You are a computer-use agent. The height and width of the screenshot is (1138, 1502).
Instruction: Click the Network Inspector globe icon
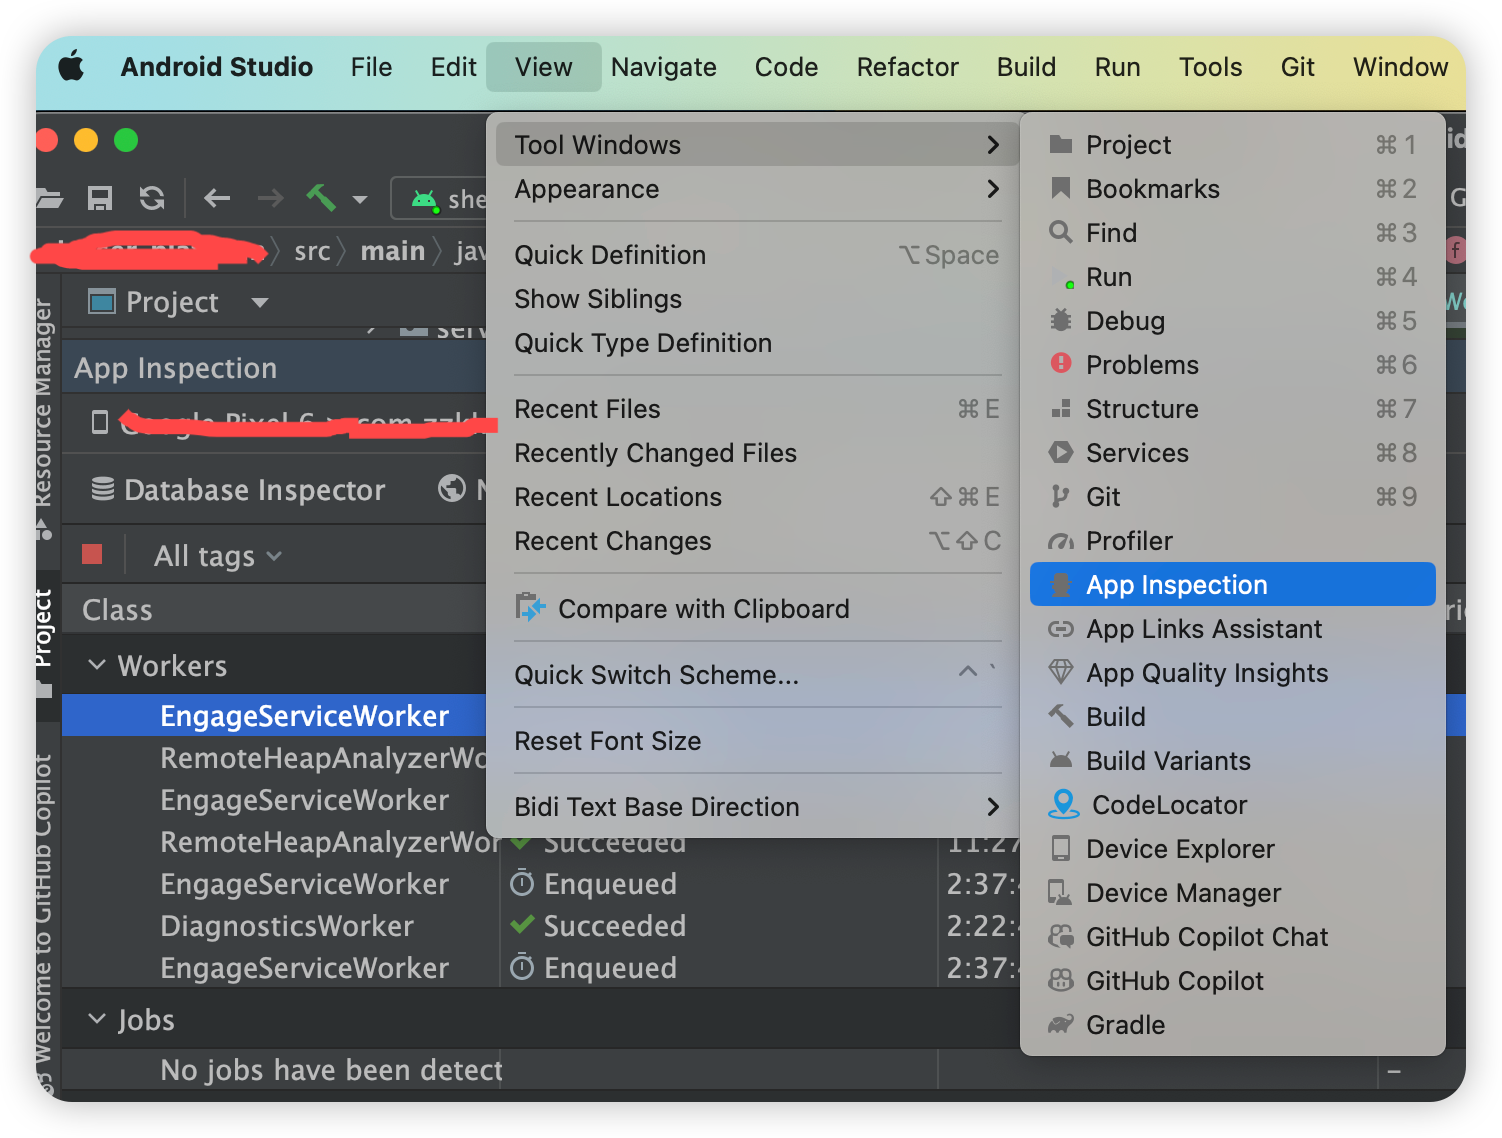(x=452, y=488)
